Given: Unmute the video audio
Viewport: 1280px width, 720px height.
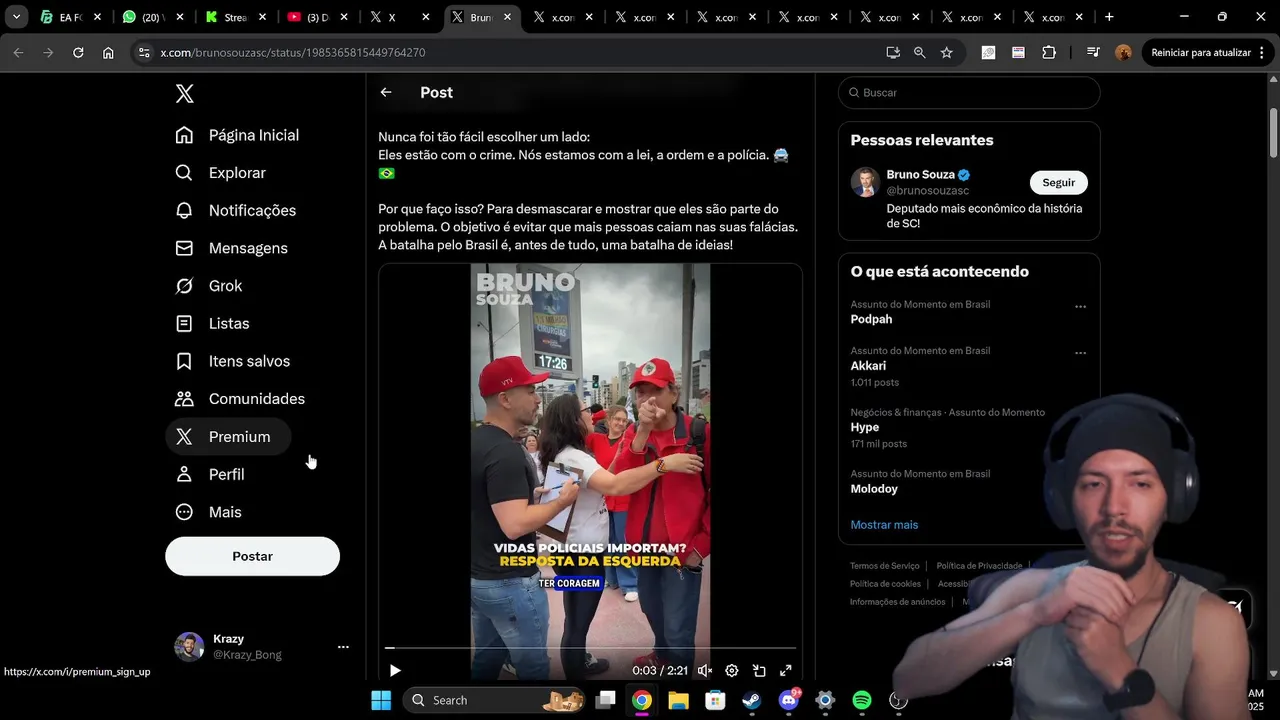Looking at the screenshot, I should pos(705,671).
